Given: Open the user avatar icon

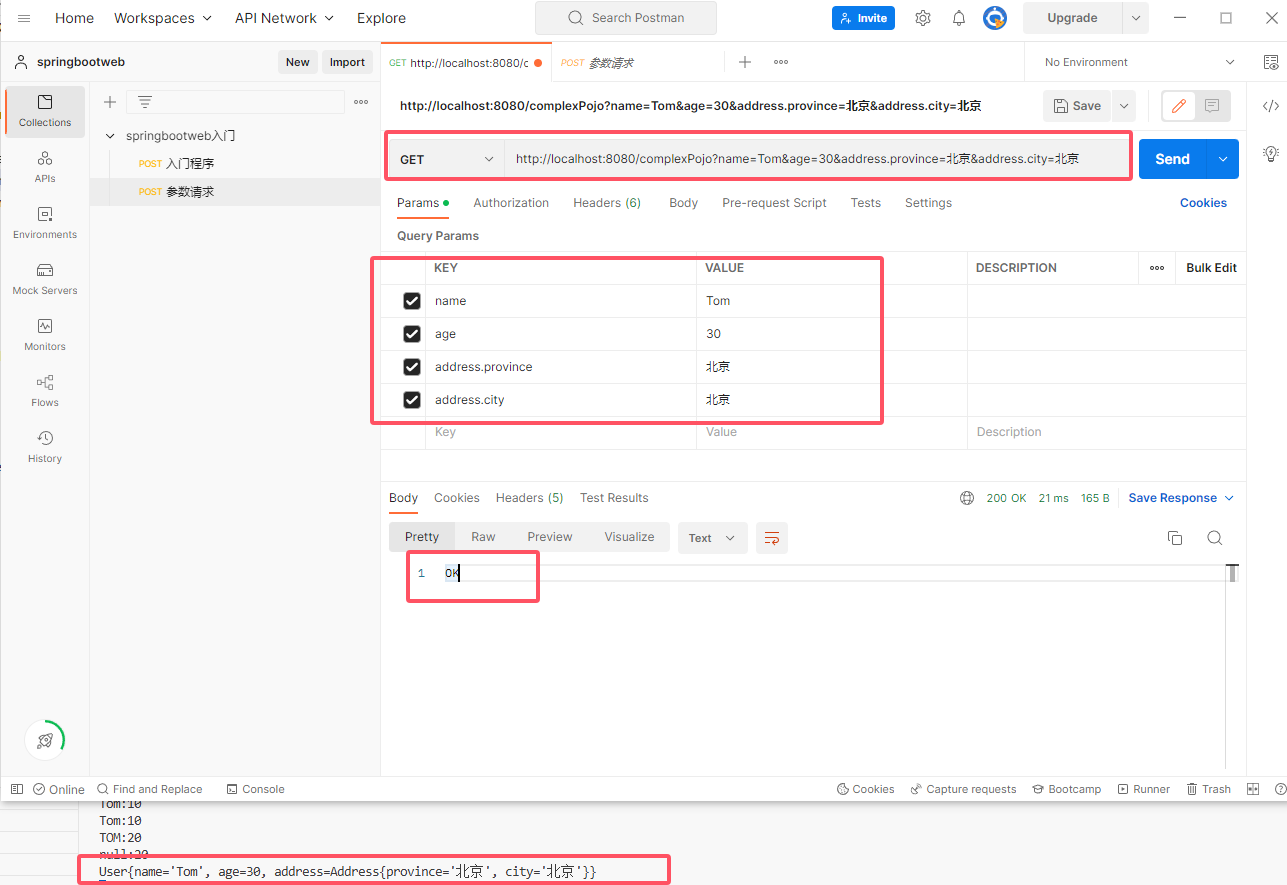Looking at the screenshot, I should 995,18.
